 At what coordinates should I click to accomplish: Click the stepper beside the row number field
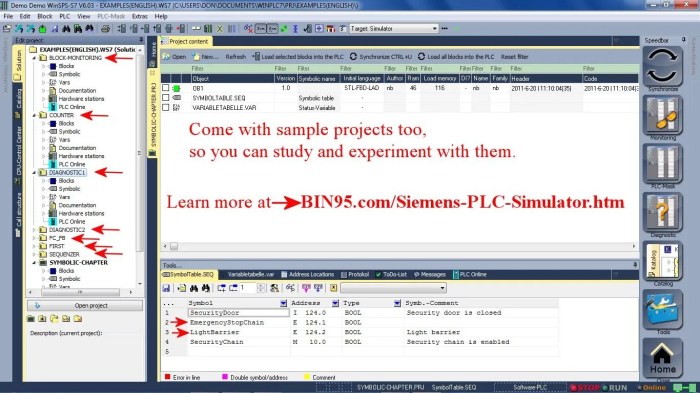(261, 288)
